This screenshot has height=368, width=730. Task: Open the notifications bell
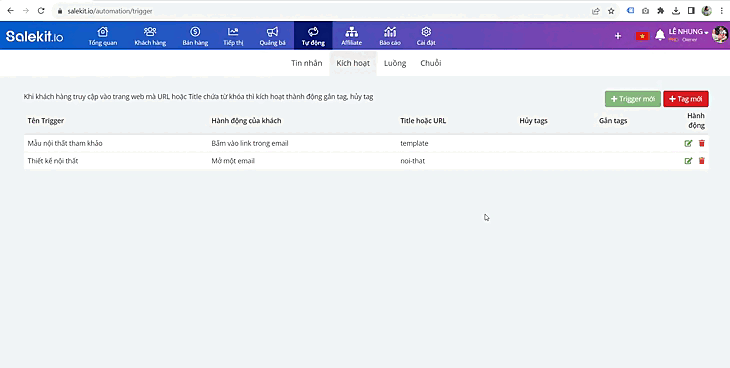[660, 35]
